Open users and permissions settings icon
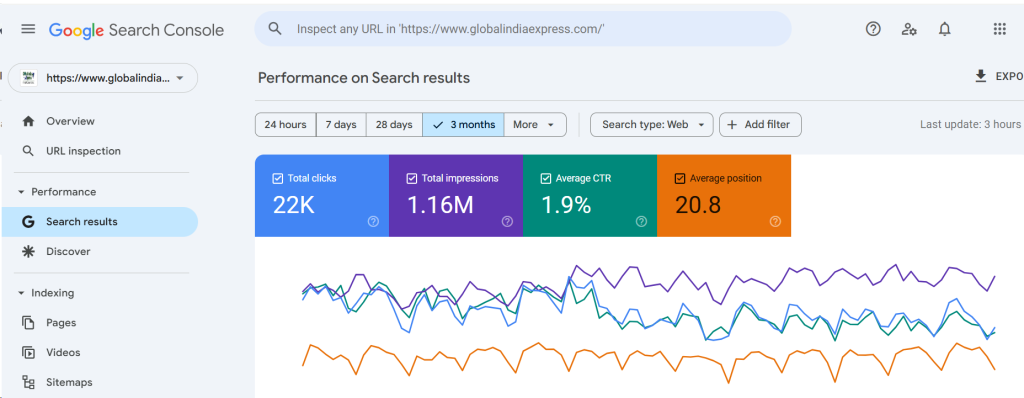Viewport: 1024px width, 398px height. pyautogui.click(x=909, y=29)
